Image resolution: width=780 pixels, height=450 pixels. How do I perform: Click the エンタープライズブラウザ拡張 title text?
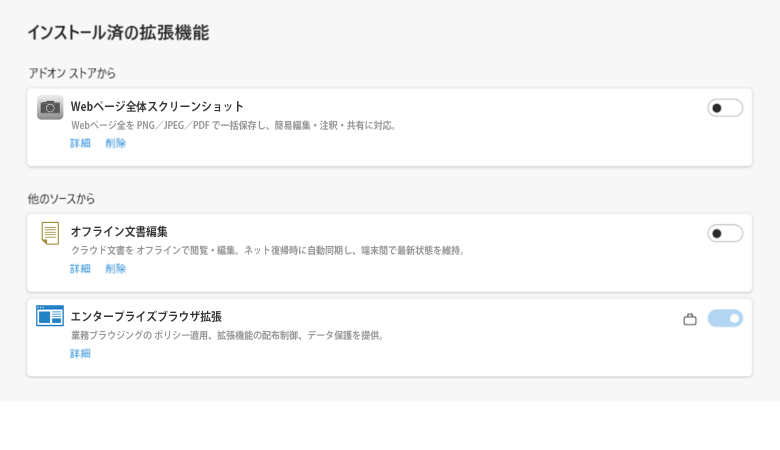[x=146, y=316]
